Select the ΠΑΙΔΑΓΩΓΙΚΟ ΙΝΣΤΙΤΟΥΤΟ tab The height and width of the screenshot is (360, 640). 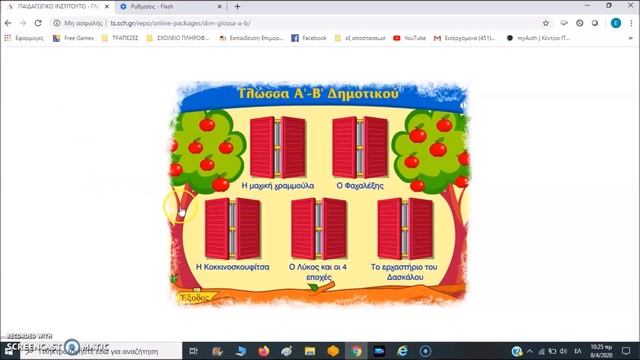[57, 7]
